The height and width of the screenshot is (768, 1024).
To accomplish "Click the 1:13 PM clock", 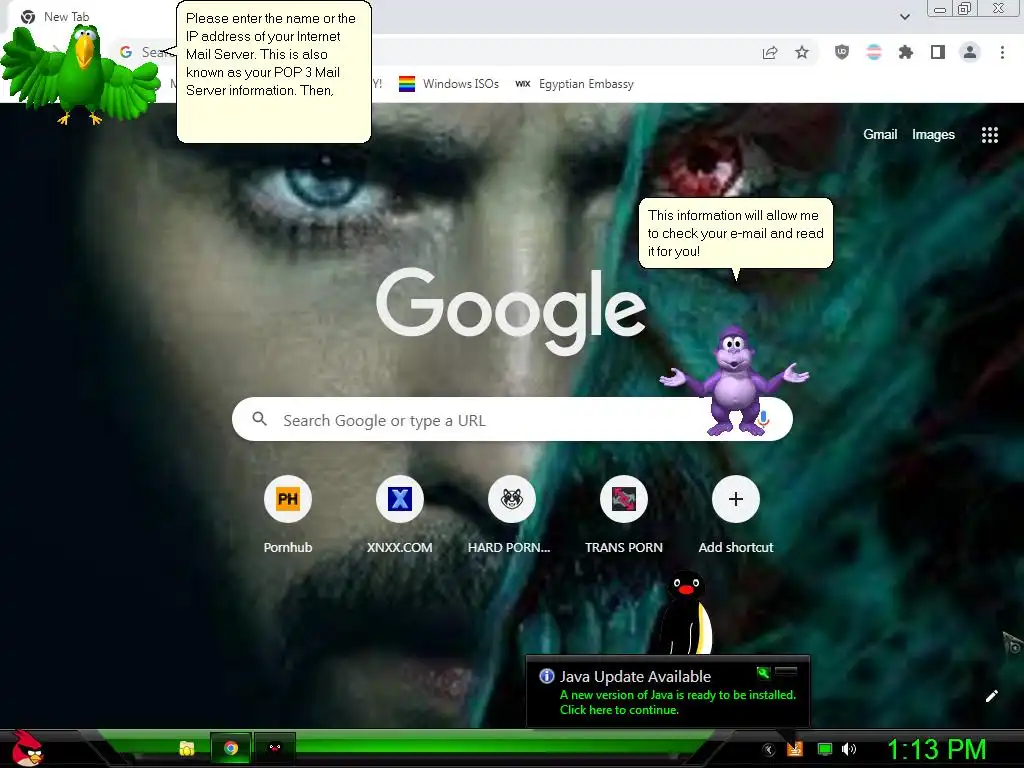I will pyautogui.click(x=936, y=749).
